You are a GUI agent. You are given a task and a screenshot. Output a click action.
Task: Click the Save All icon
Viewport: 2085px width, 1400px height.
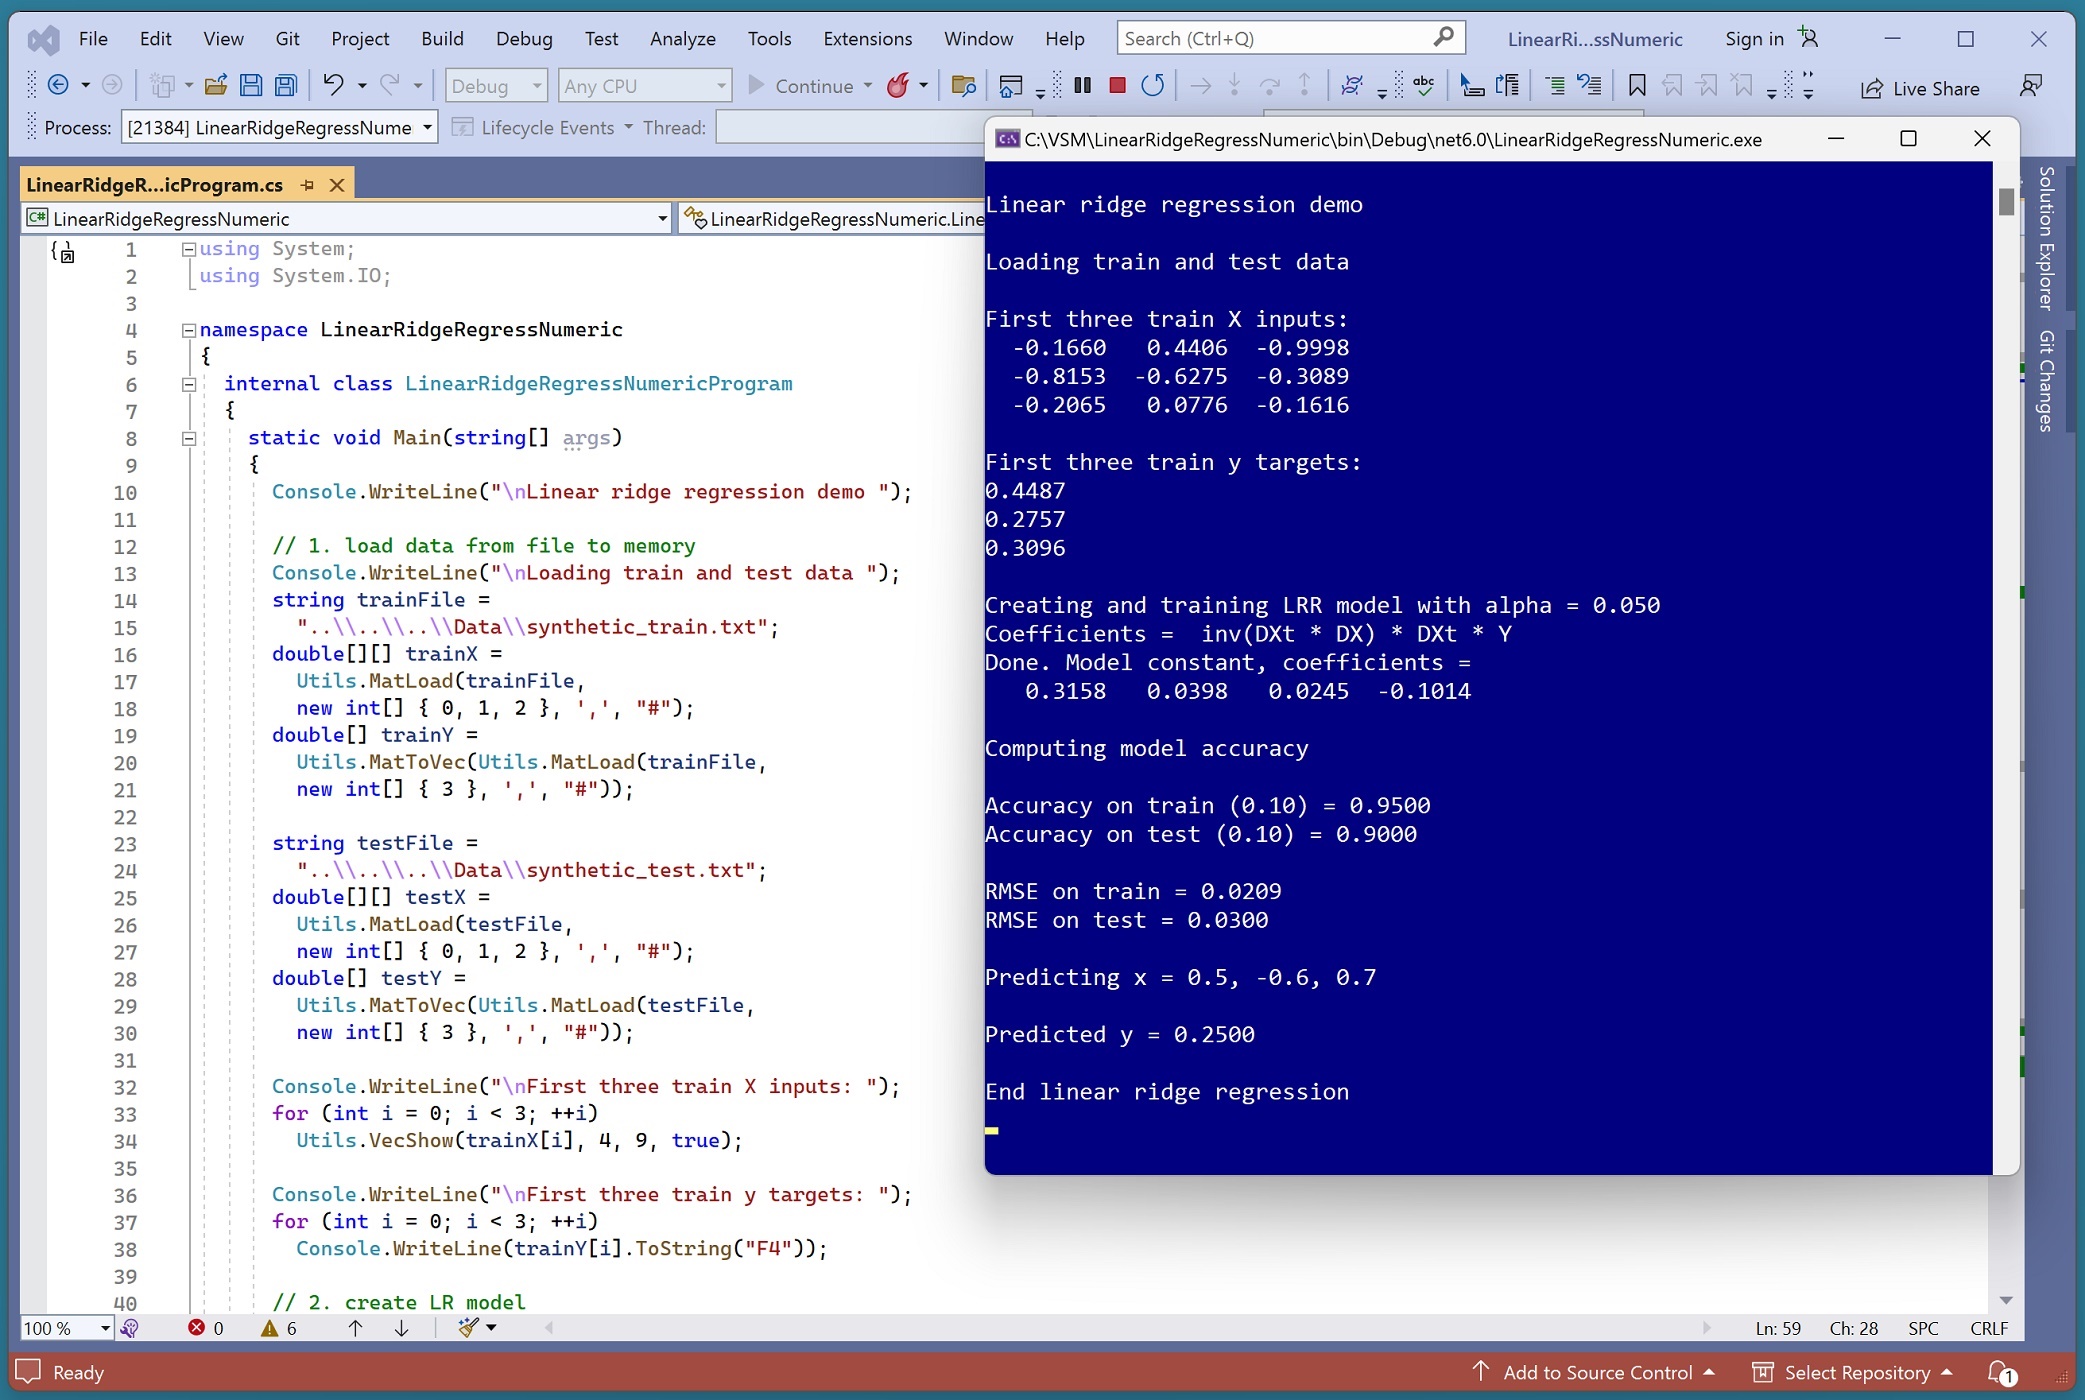click(287, 85)
